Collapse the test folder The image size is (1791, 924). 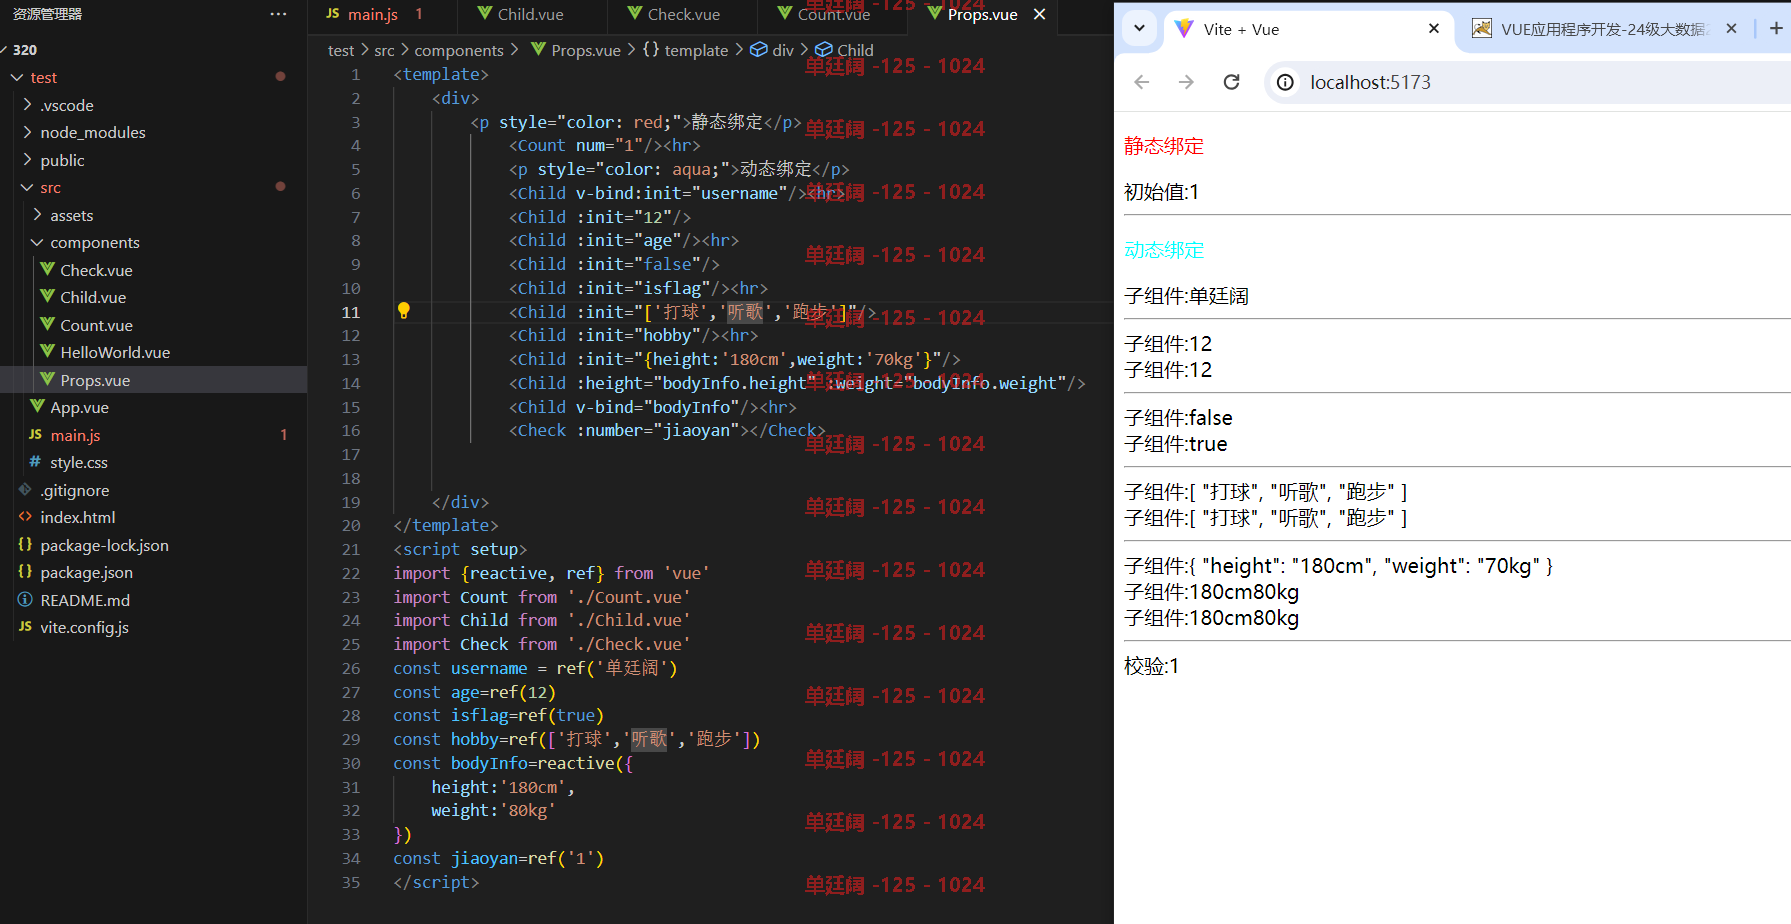(x=17, y=77)
